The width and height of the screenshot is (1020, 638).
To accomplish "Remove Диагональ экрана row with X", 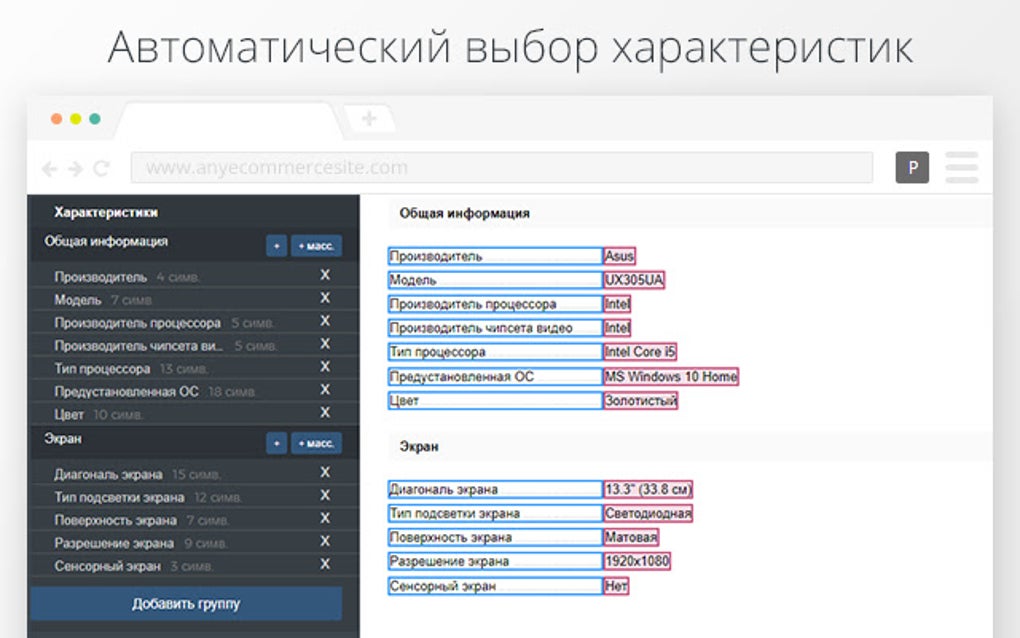I will pos(325,473).
